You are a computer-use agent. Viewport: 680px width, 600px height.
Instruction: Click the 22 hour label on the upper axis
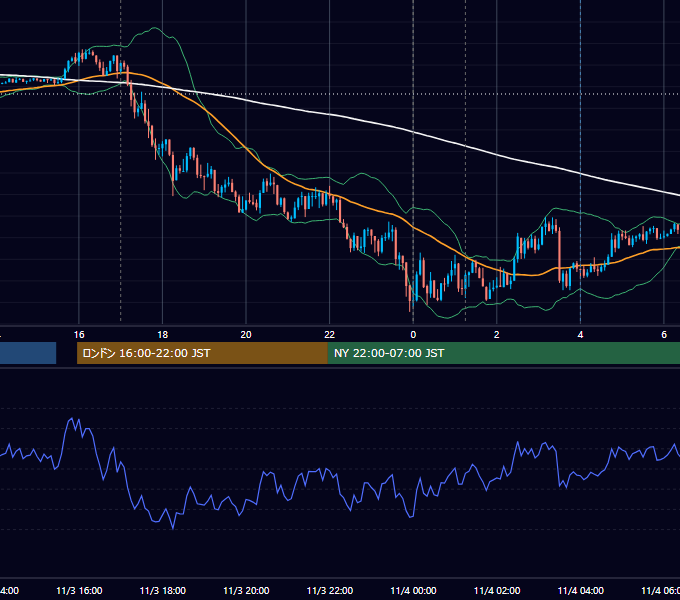coord(330,335)
